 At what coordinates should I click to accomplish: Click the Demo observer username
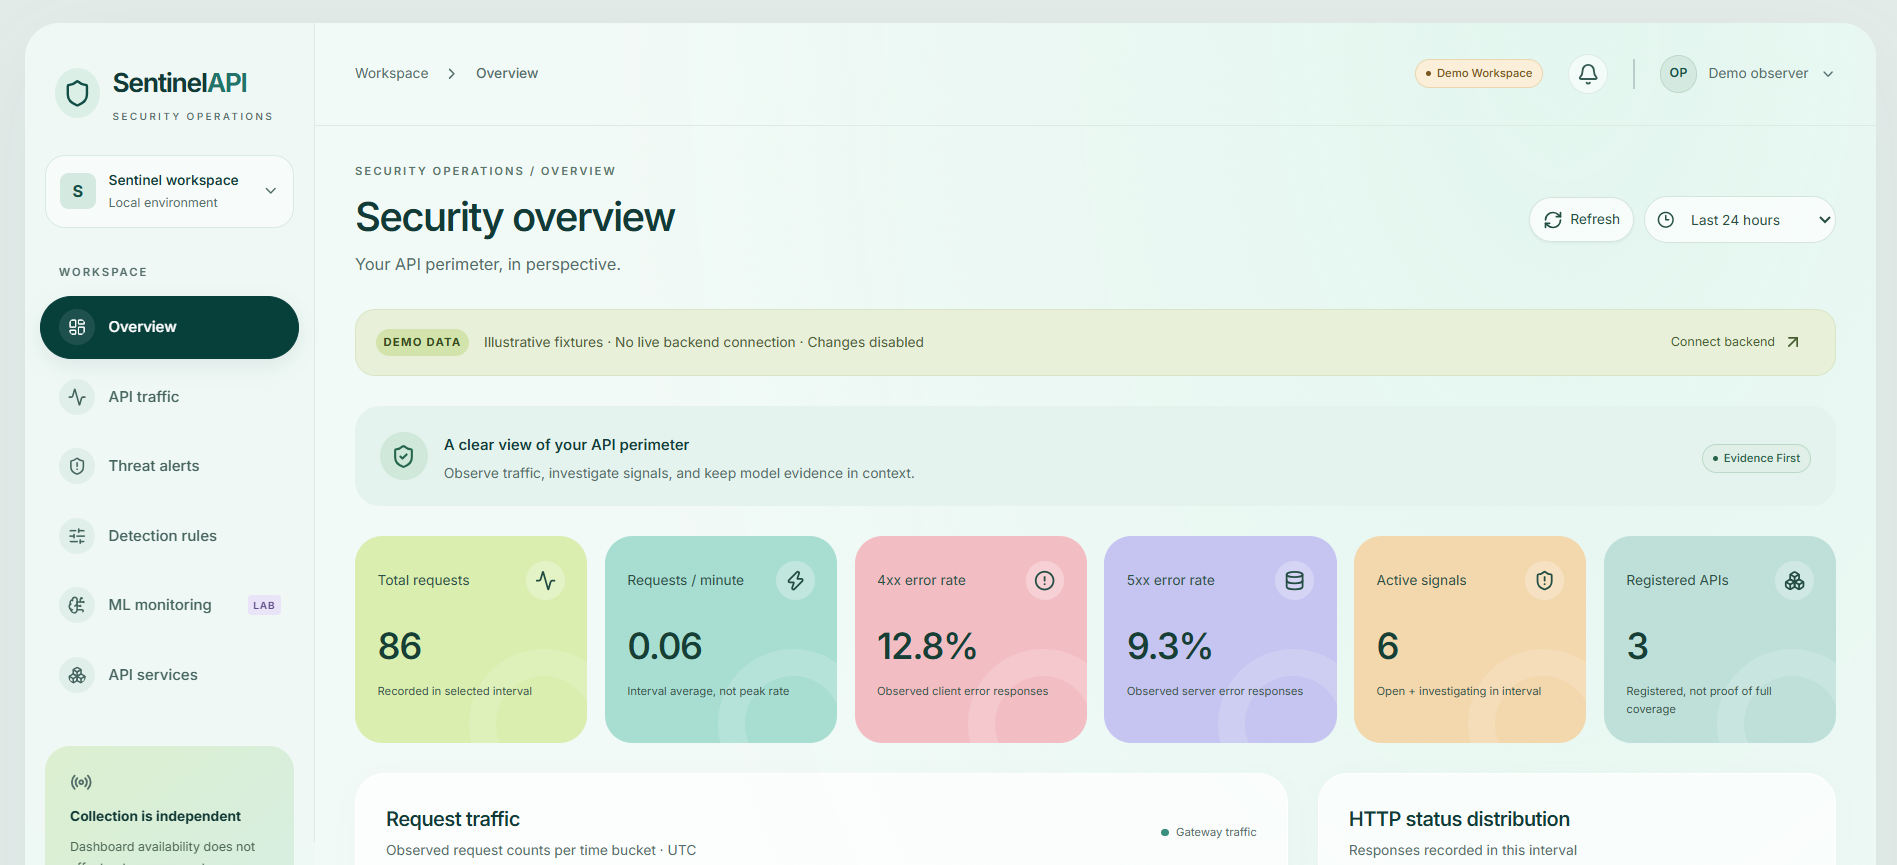(1758, 74)
